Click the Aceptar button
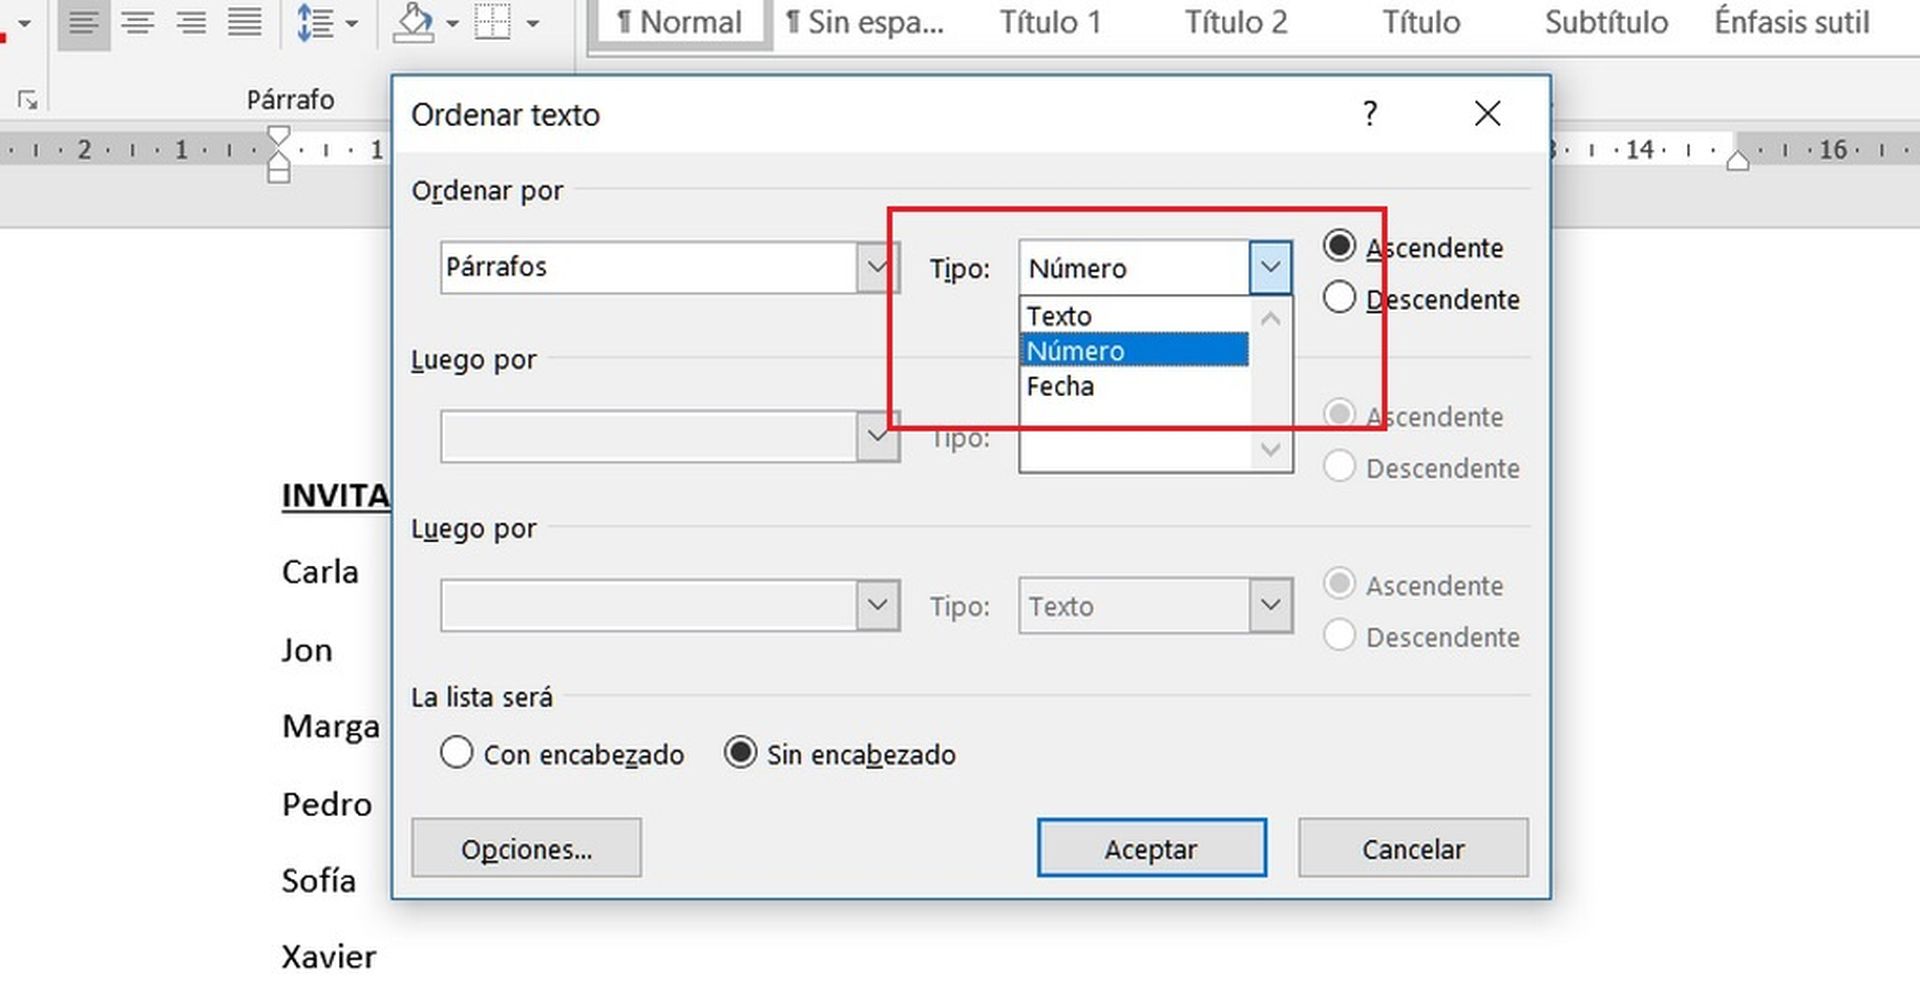 pos(1151,848)
